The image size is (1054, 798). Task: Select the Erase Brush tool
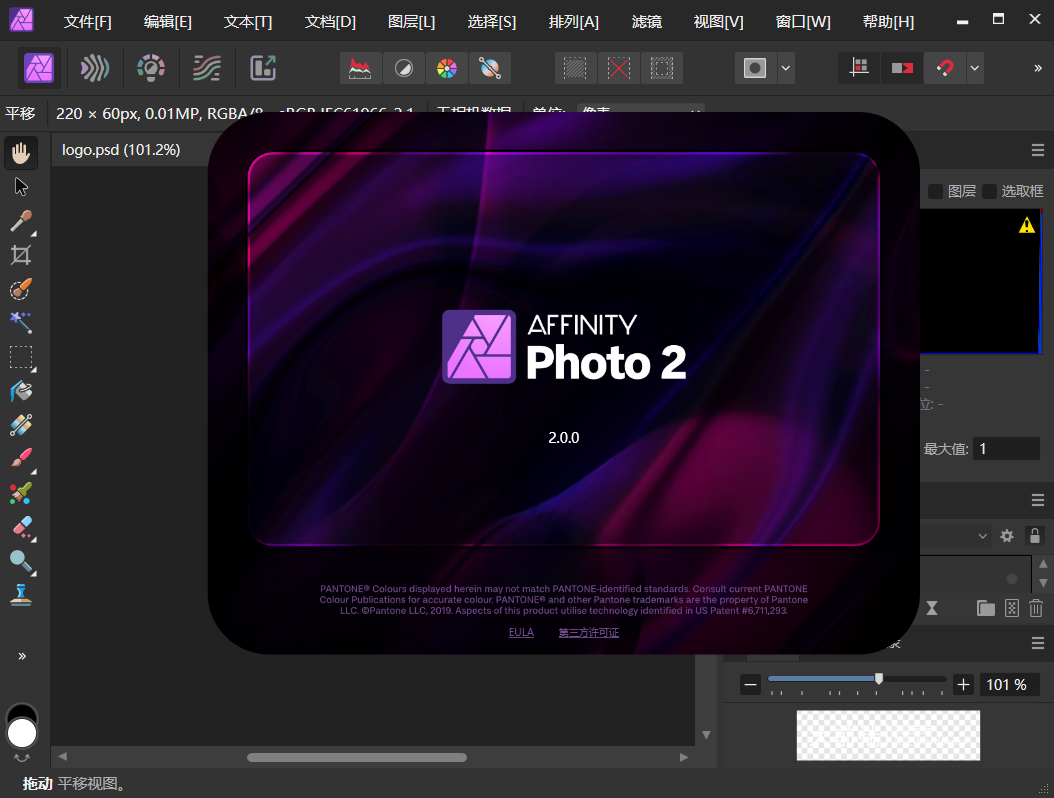(21, 527)
